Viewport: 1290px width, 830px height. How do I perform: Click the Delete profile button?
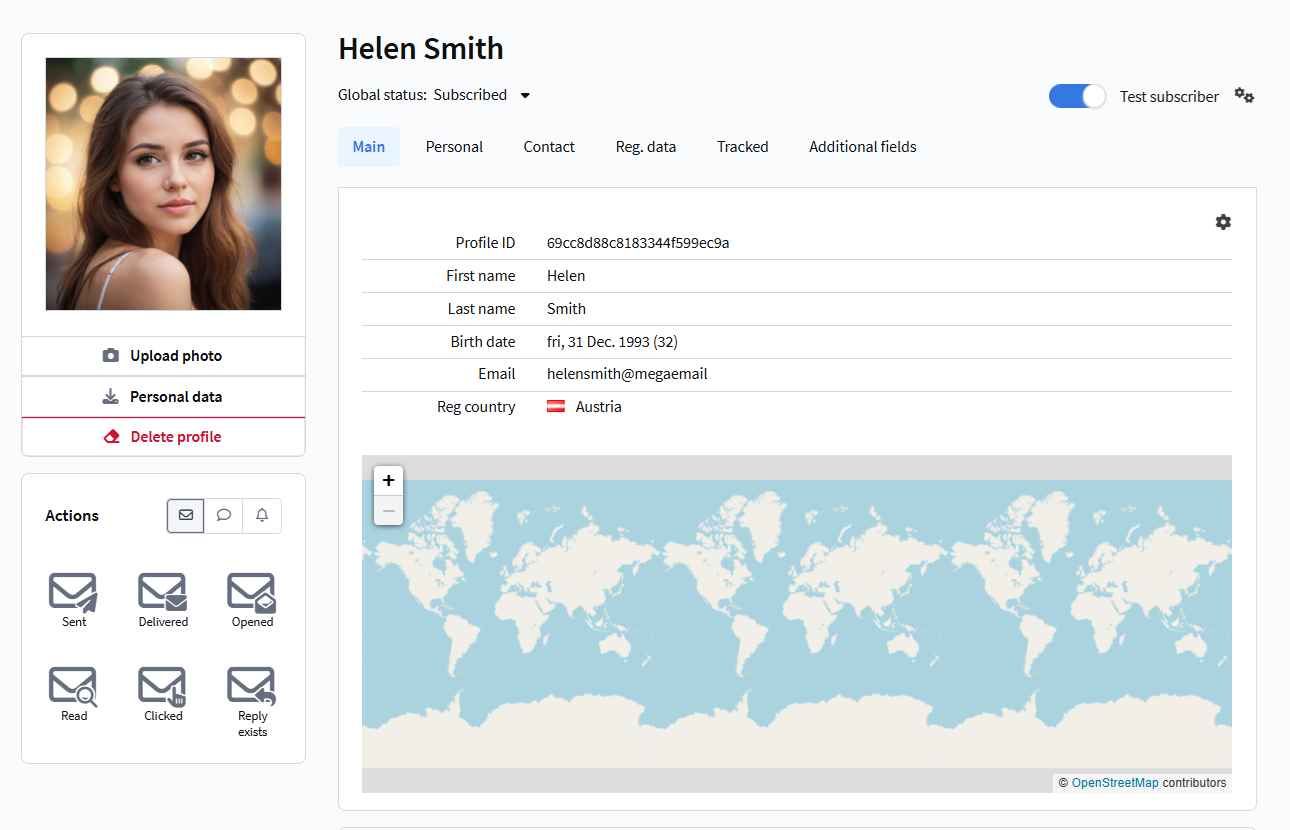pos(163,437)
